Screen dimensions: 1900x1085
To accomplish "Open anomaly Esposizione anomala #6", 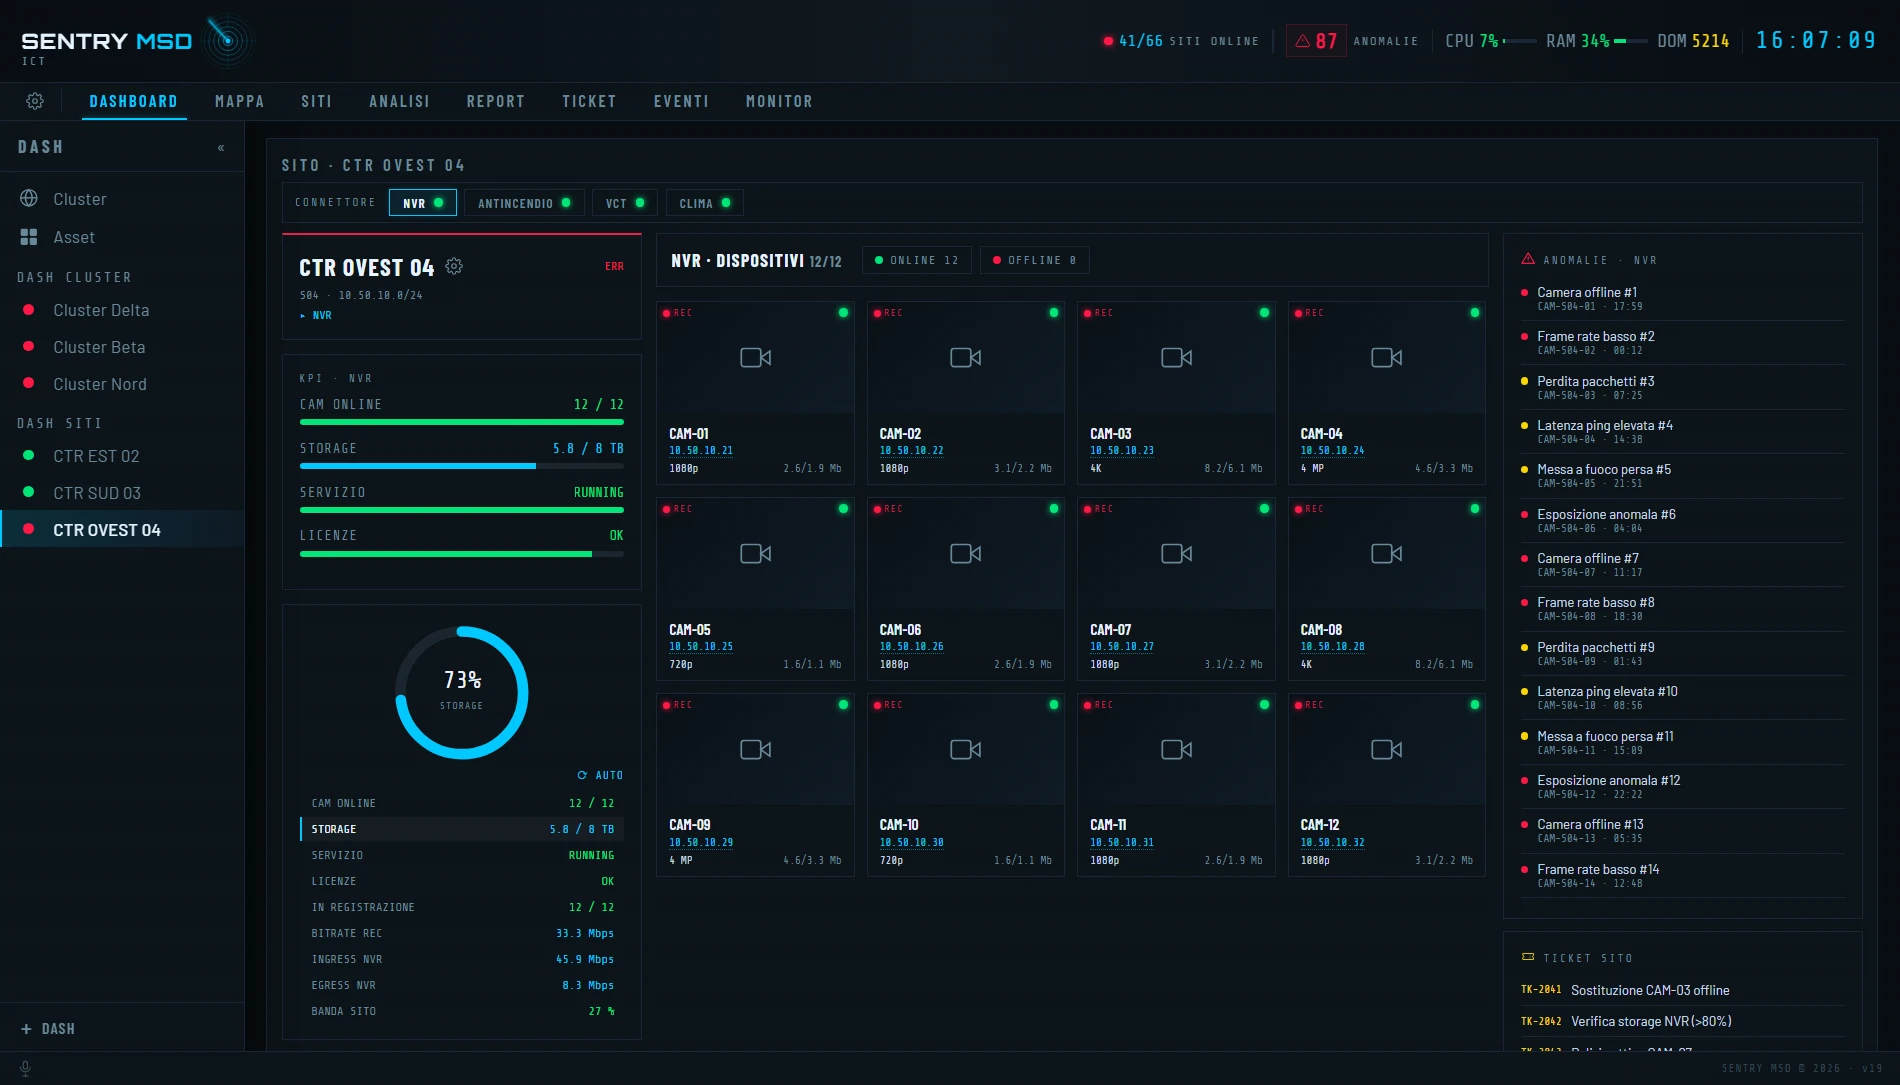I will click(x=1682, y=521).
